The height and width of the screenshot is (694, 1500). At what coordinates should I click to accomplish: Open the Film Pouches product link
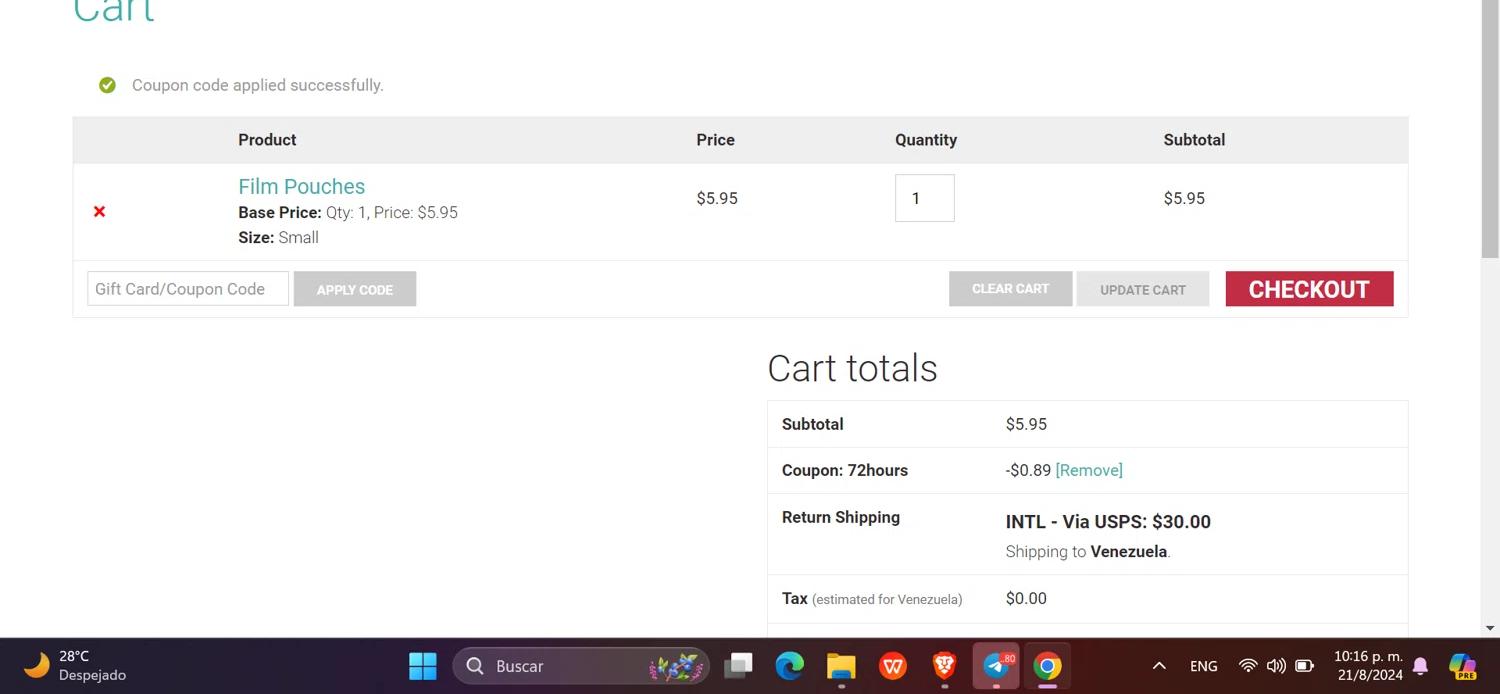click(x=301, y=186)
